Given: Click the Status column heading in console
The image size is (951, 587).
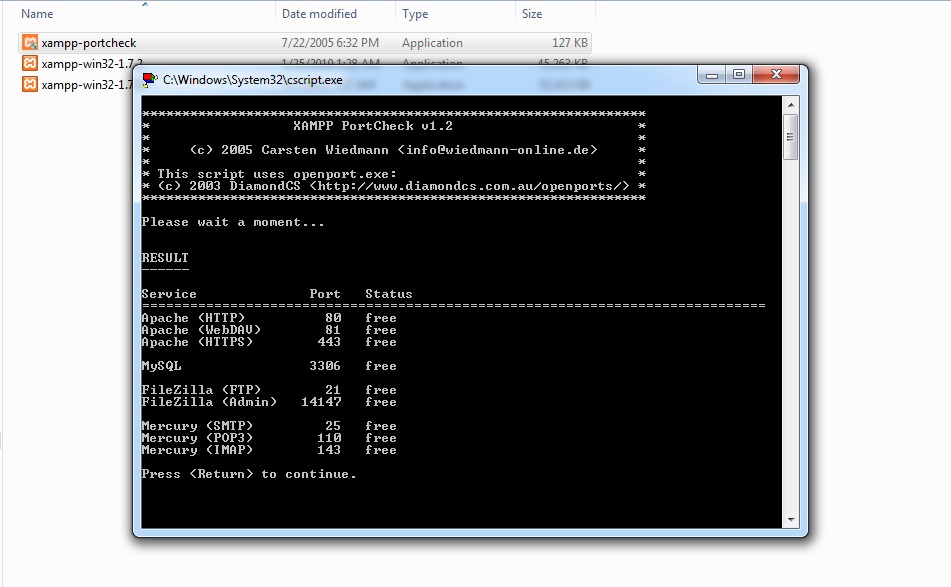Looking at the screenshot, I should click(x=389, y=294).
